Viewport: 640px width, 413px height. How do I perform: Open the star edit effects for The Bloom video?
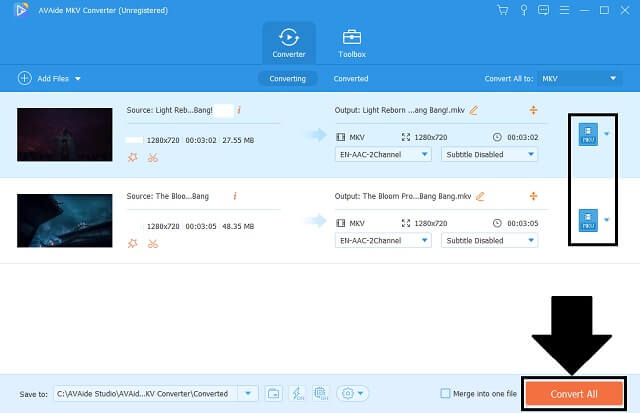coord(132,243)
